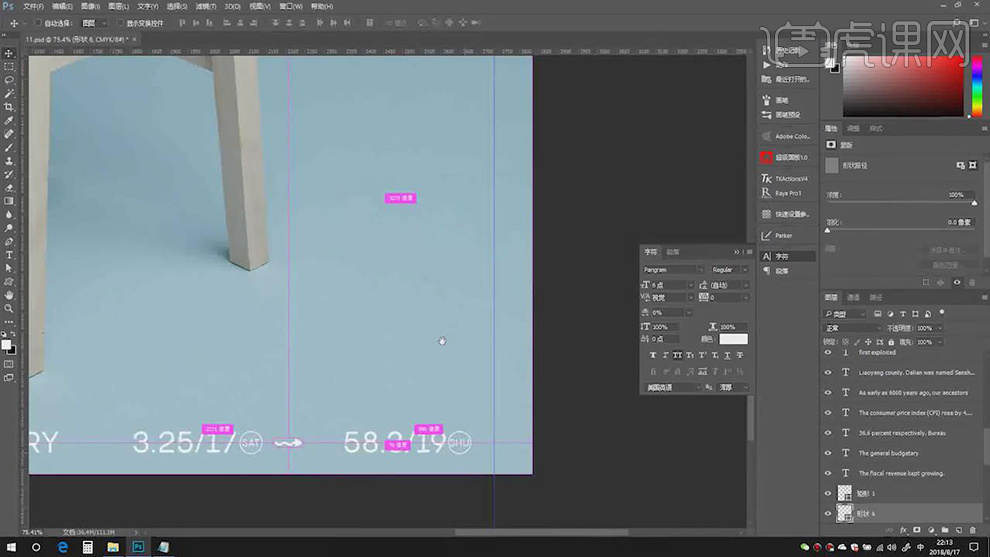990x557 pixels.
Task: Select the Pen tool
Action: (9, 242)
